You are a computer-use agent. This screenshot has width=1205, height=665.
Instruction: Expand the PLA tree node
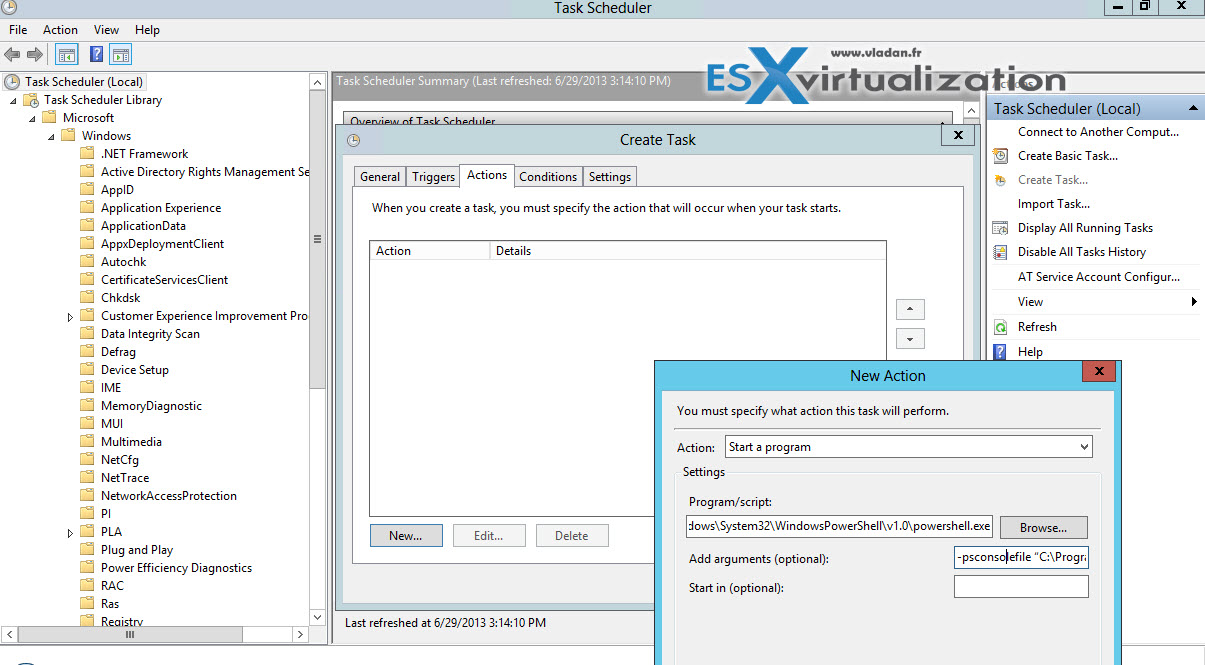pos(70,532)
